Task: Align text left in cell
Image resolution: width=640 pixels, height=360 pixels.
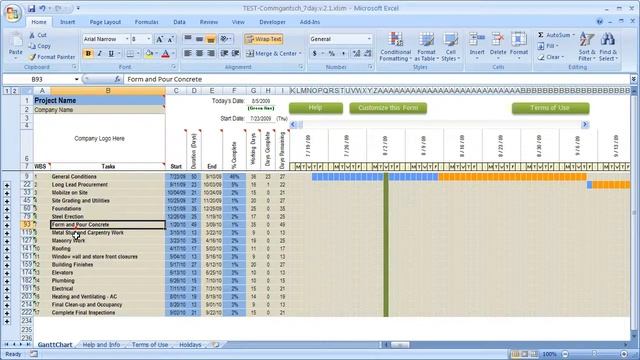Action: (188, 53)
